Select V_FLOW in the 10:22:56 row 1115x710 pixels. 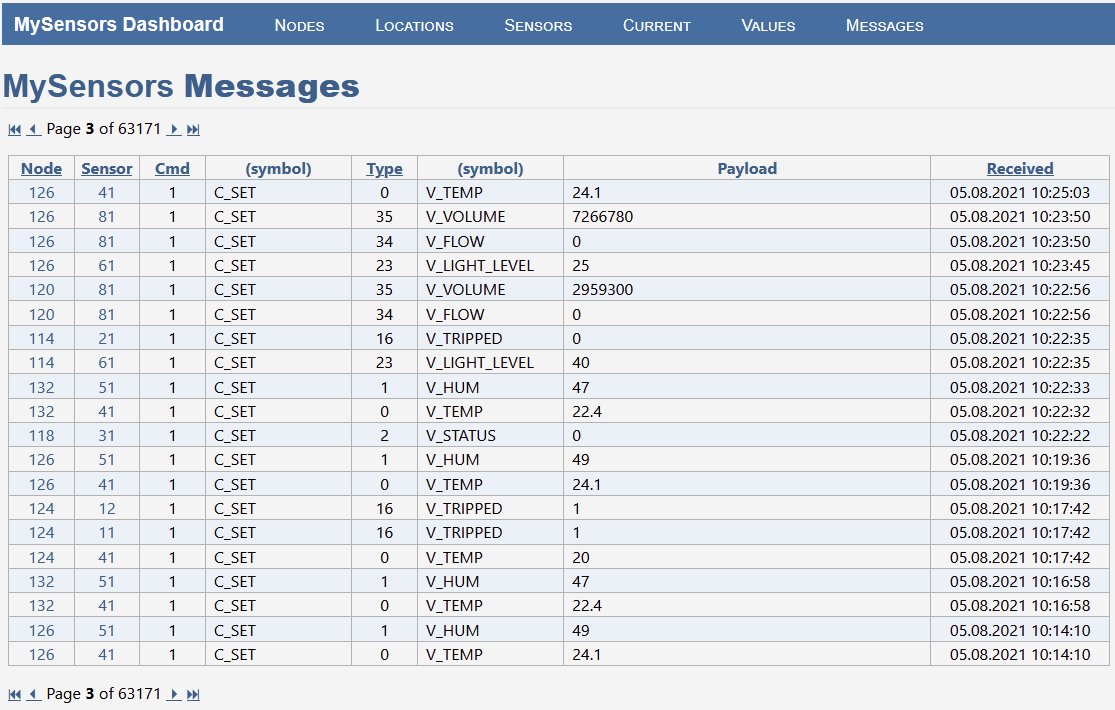point(455,314)
